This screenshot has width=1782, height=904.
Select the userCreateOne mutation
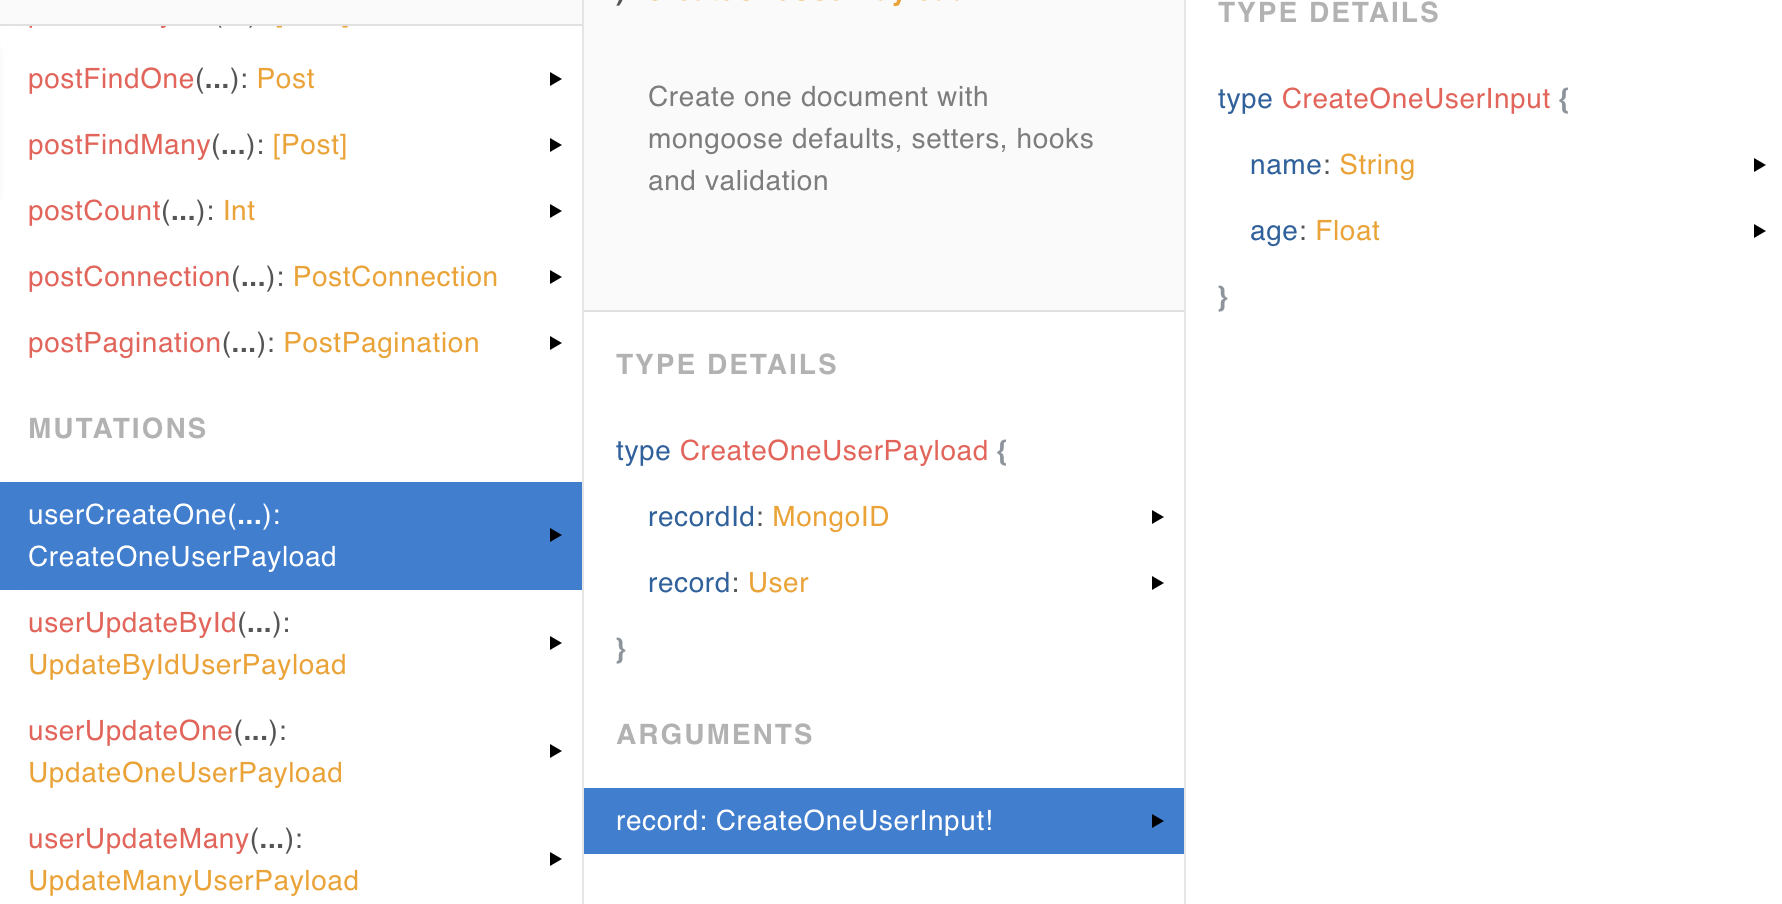(x=291, y=536)
